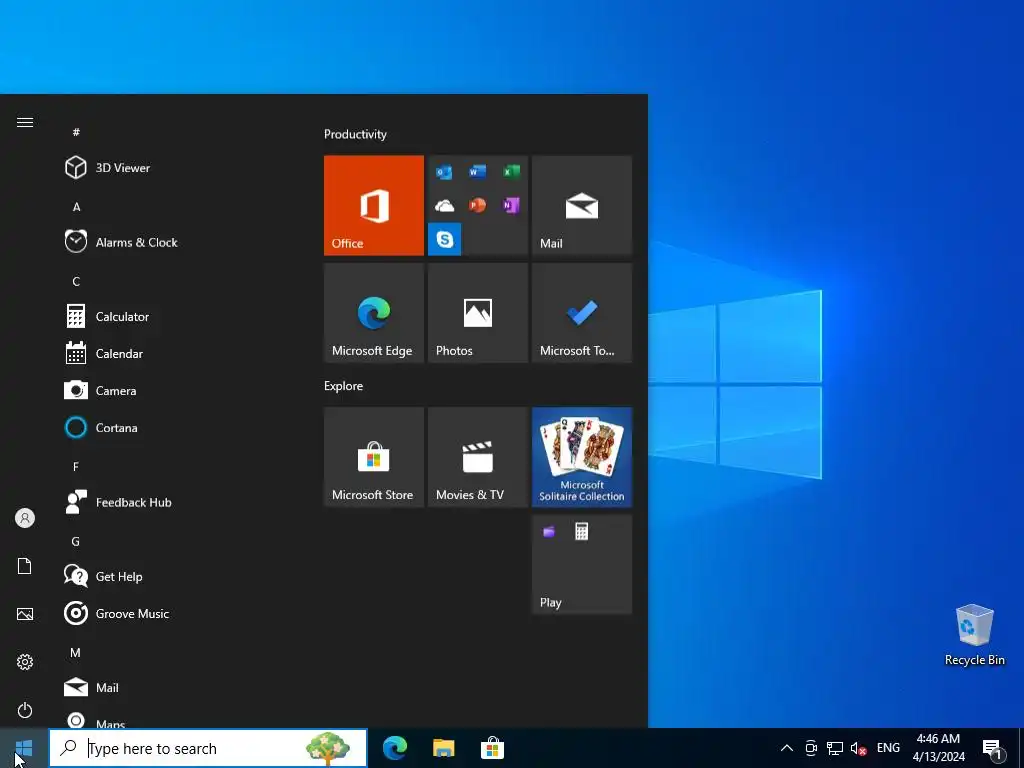Screen dimensions: 1024x768
Task: Click the Word icon in Office group tile
Action: click(x=477, y=172)
